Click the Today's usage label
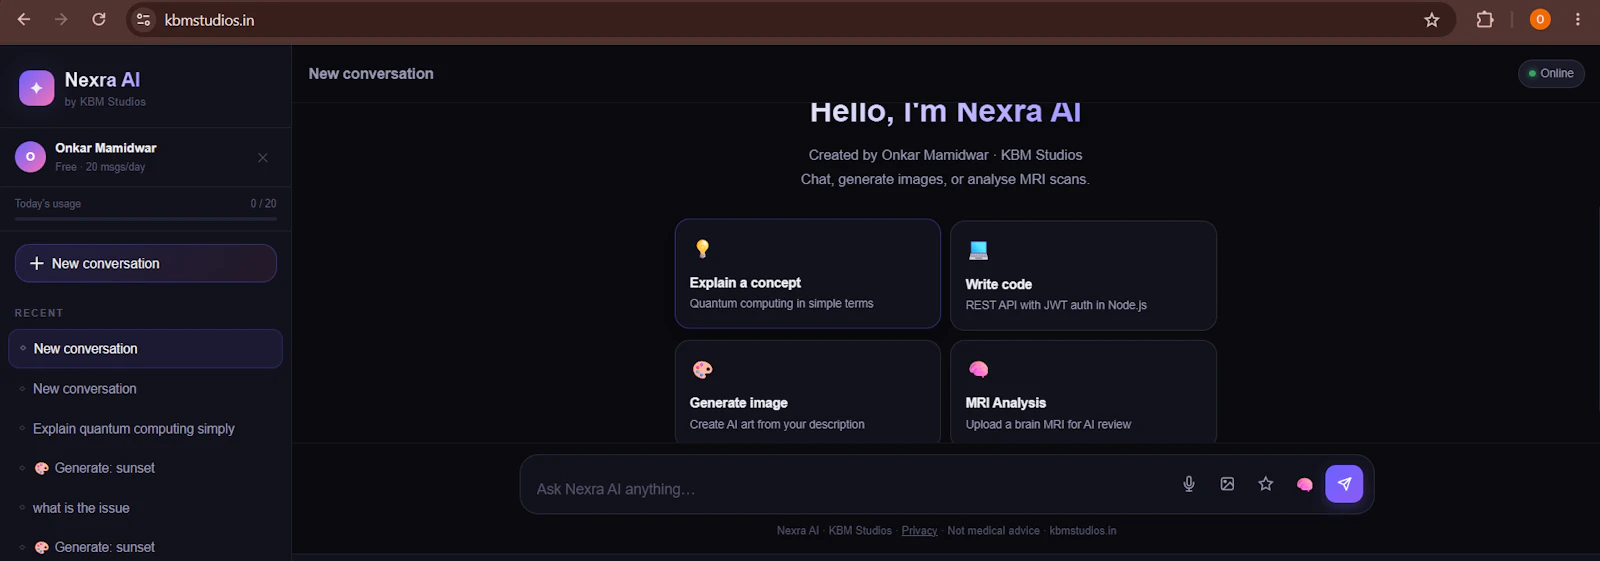1600x561 pixels. 48,203
